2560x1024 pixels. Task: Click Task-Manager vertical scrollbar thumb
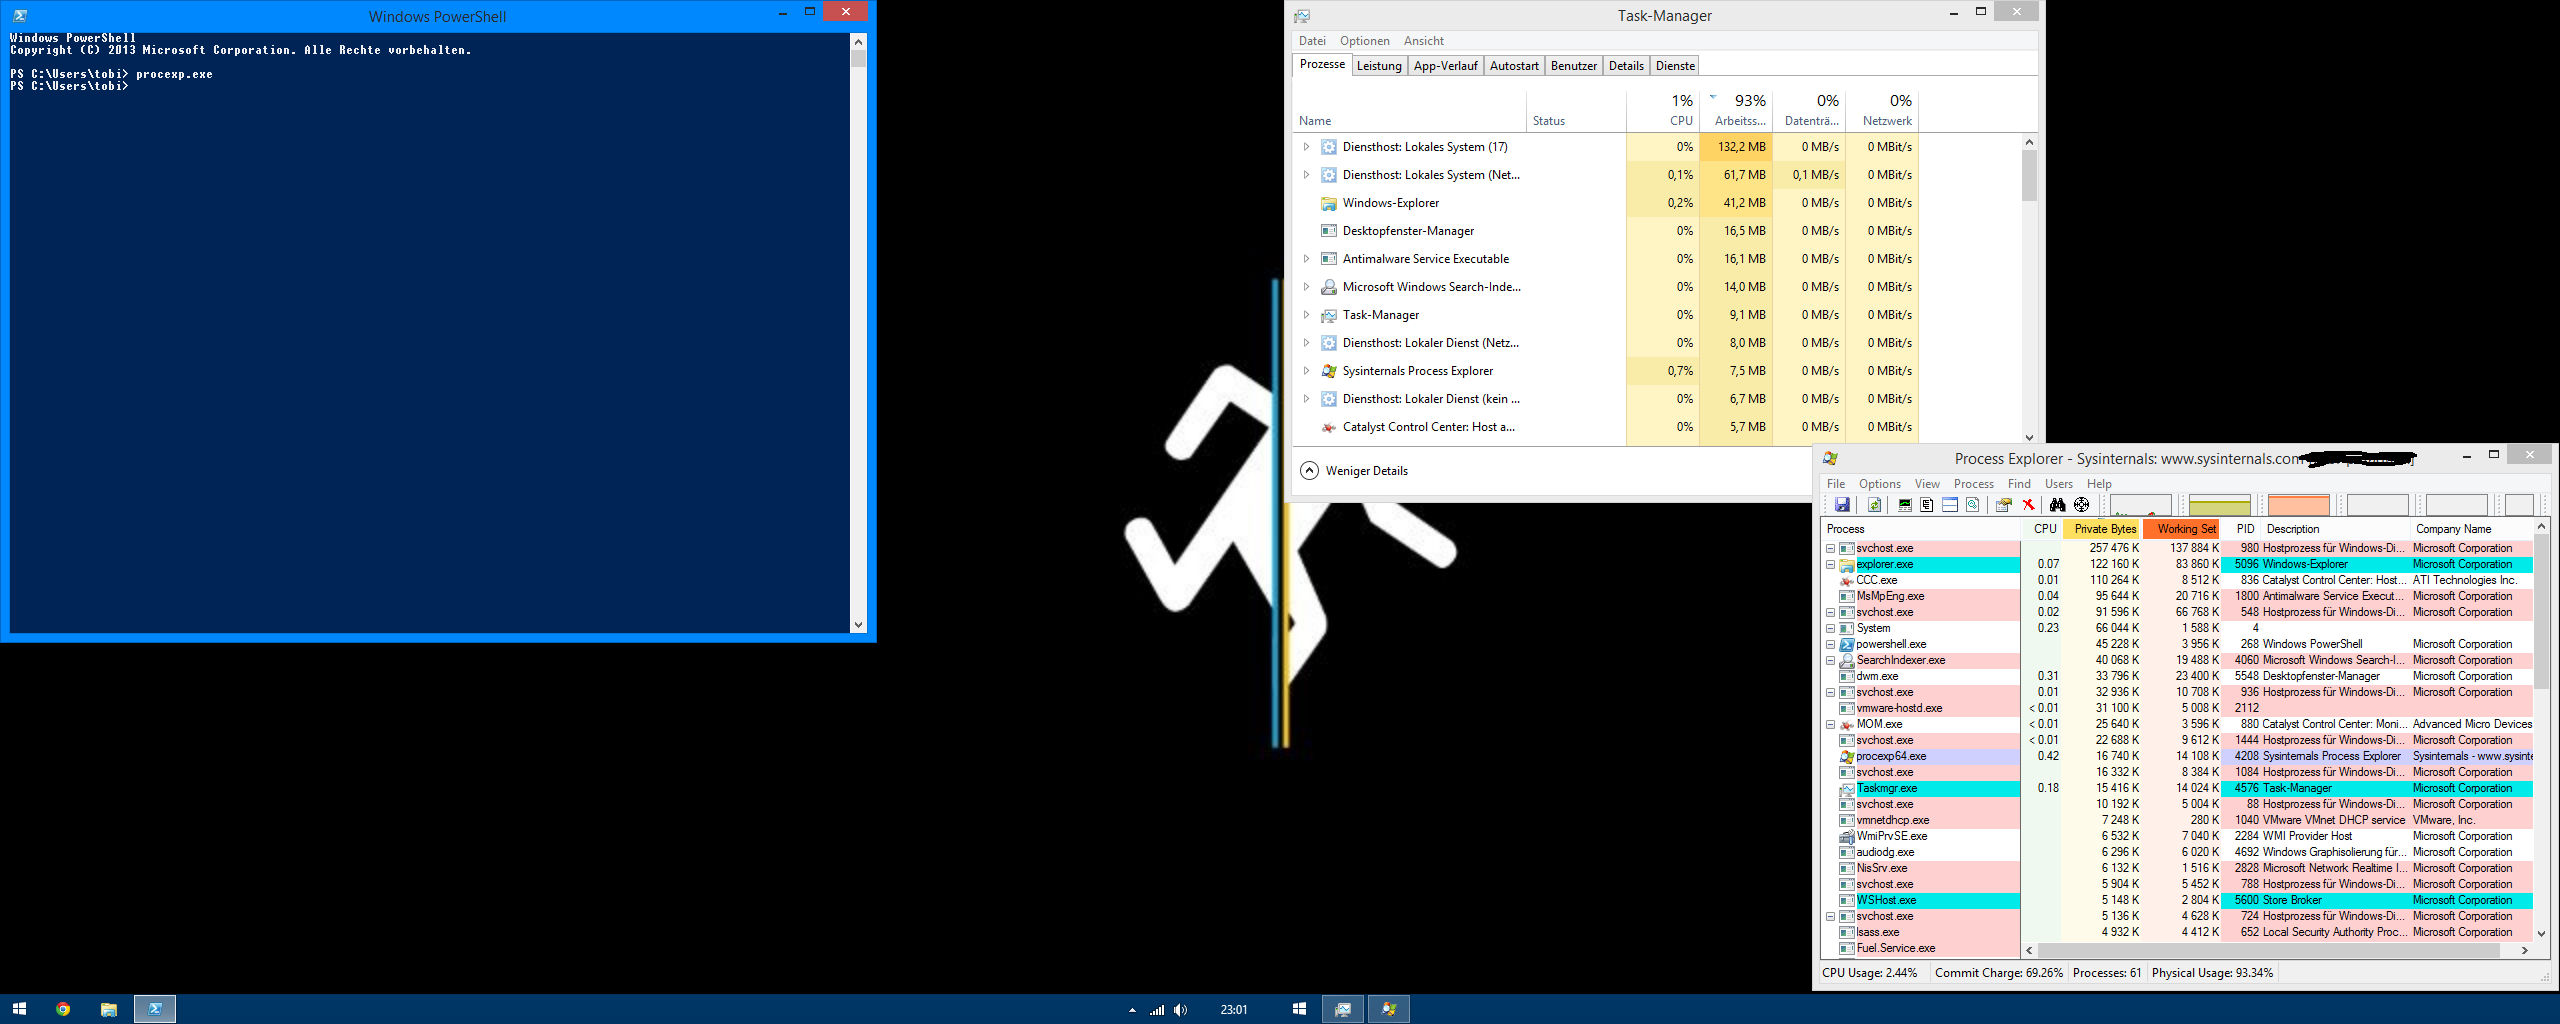(2029, 174)
